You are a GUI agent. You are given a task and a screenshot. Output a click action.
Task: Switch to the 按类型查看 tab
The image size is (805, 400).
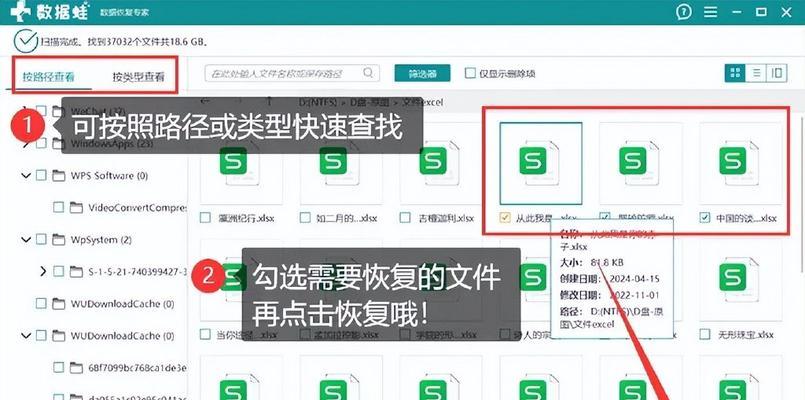pos(139,77)
